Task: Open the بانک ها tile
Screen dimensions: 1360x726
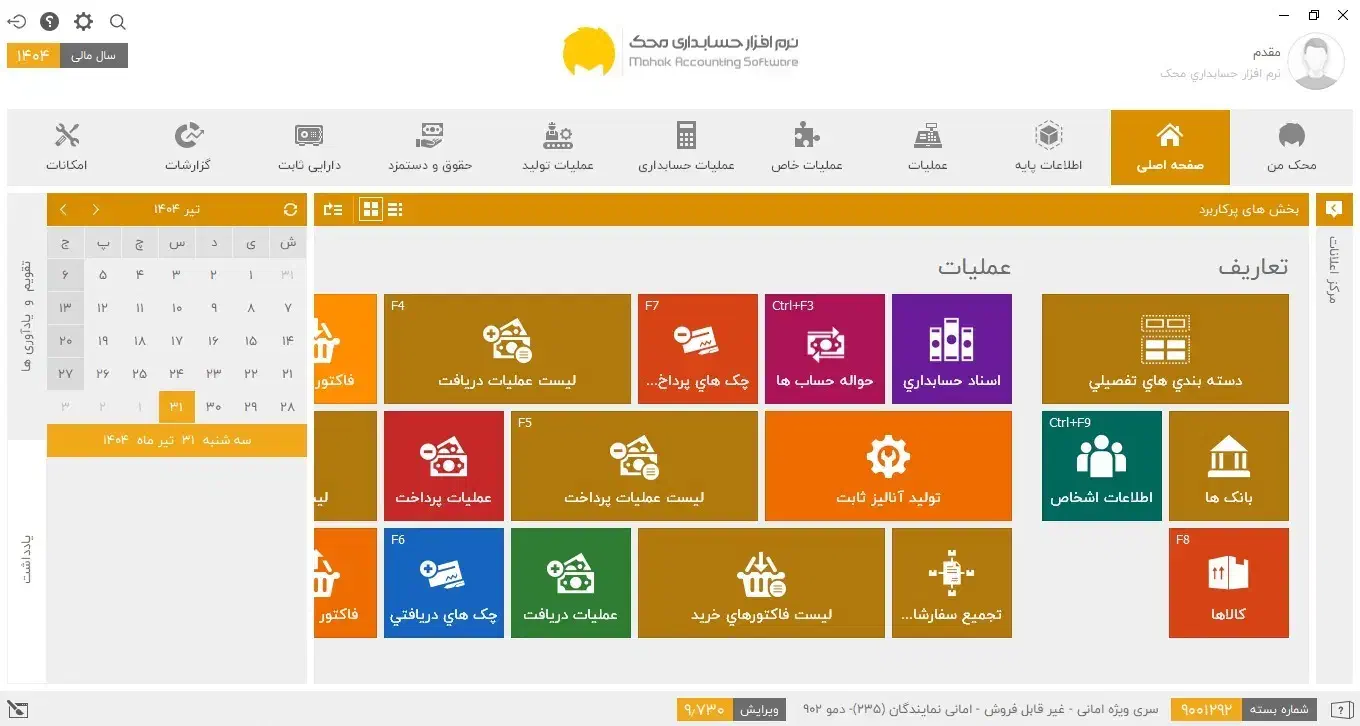Action: (1228, 465)
